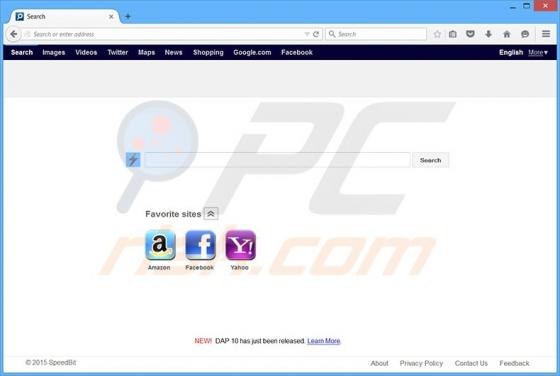Bookmark this page with the star icon
The width and height of the screenshot is (560, 376).
point(437,34)
